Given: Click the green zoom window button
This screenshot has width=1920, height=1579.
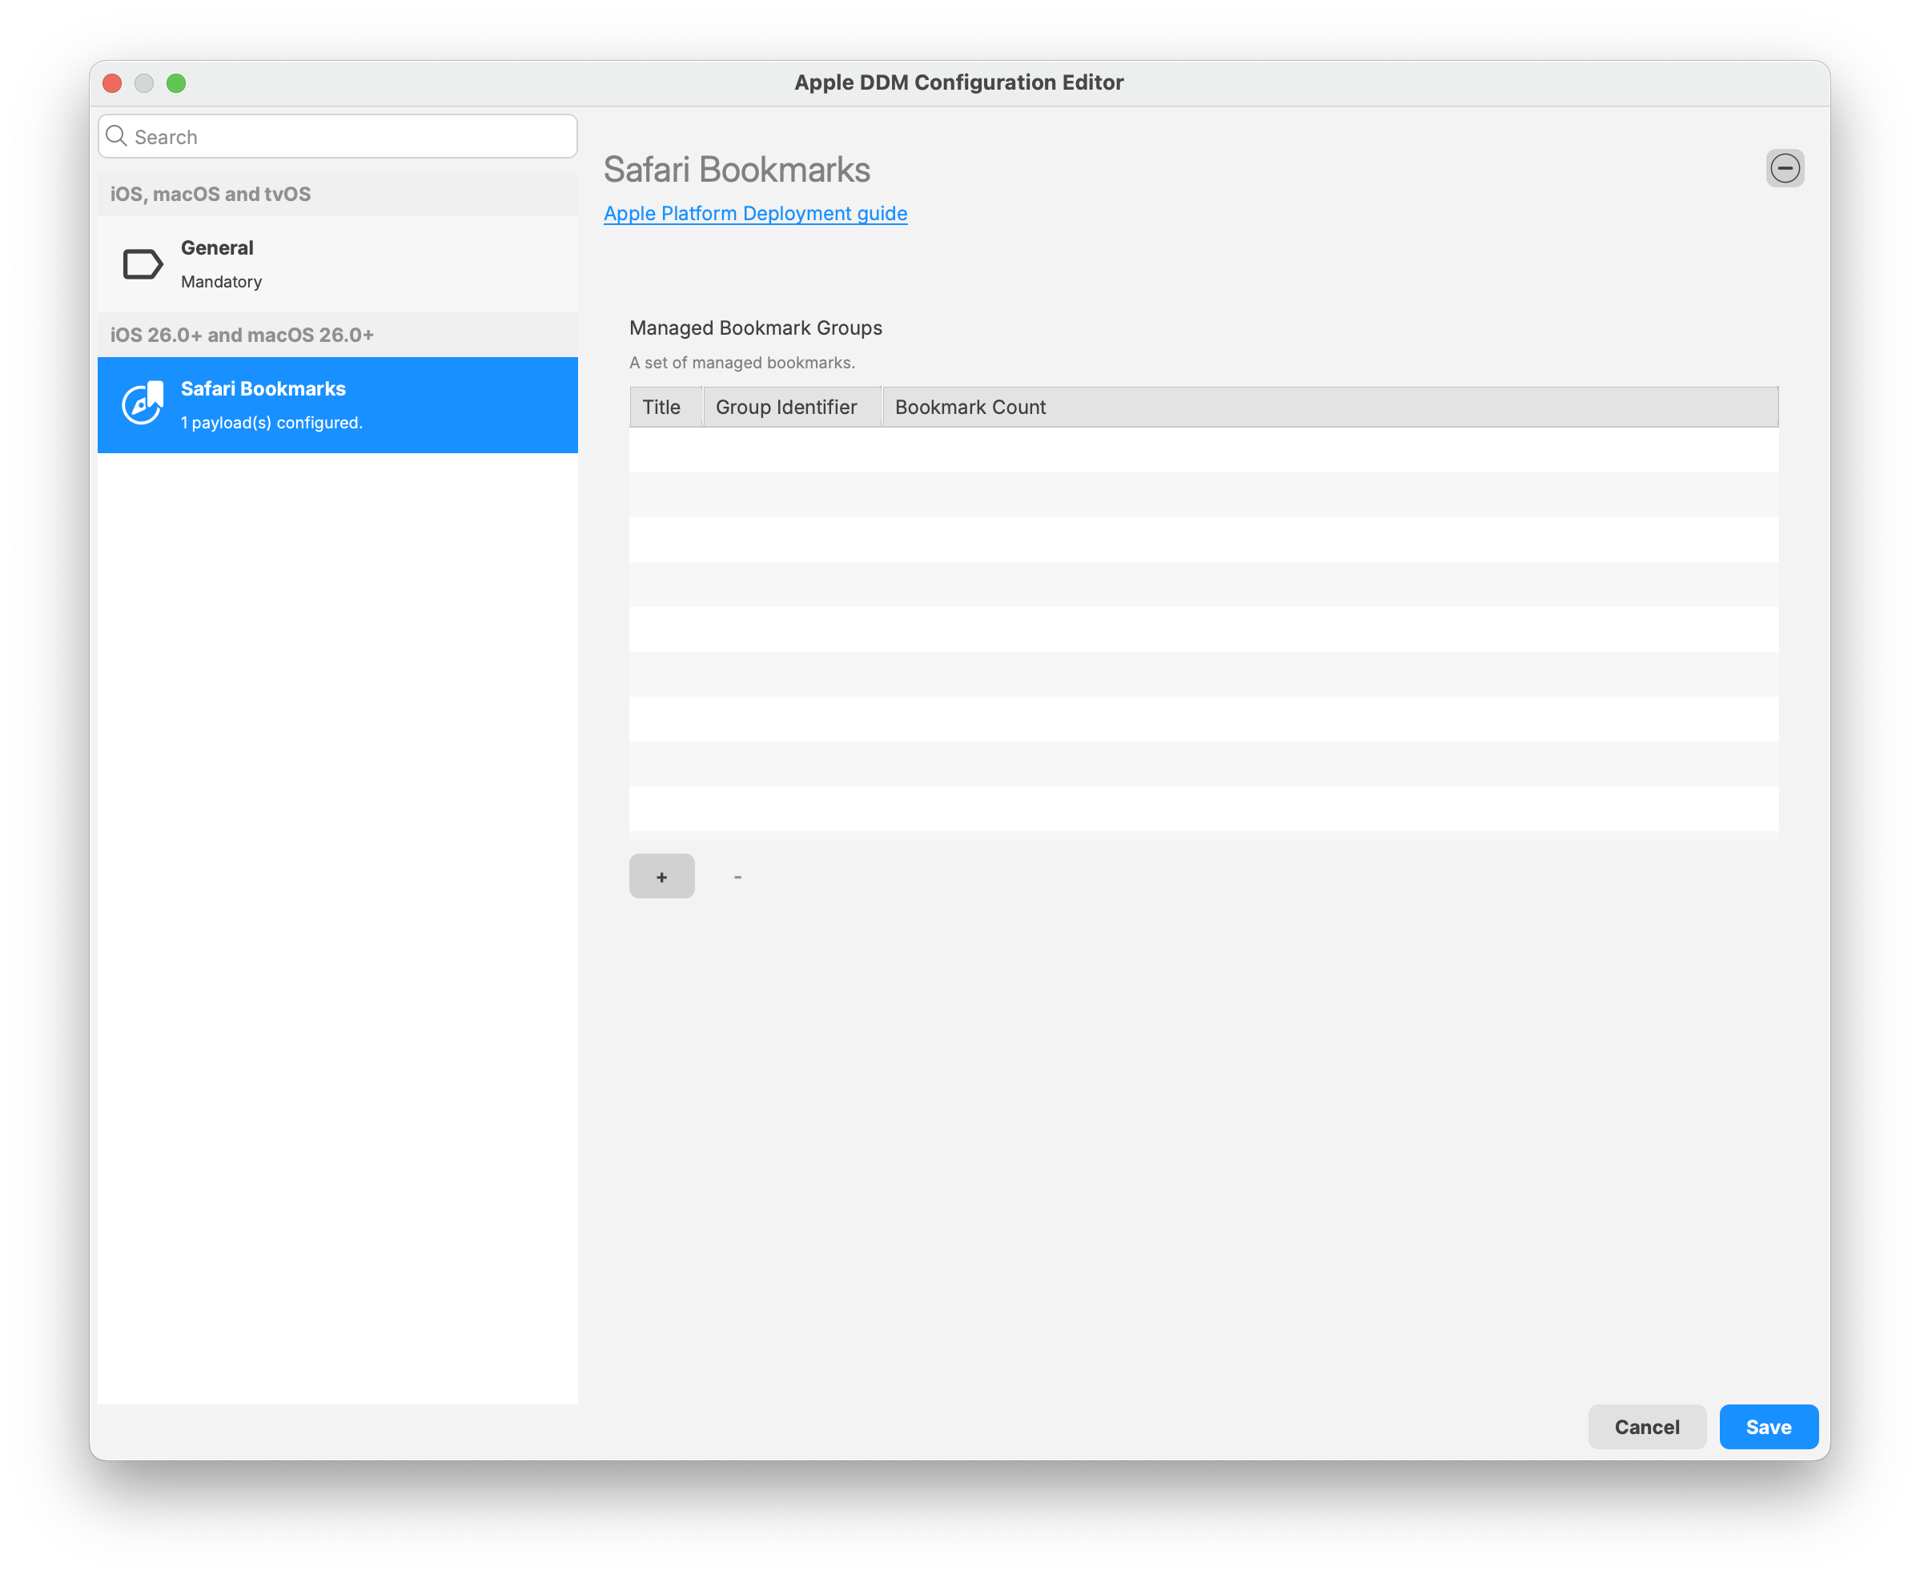Looking at the screenshot, I should click(176, 83).
